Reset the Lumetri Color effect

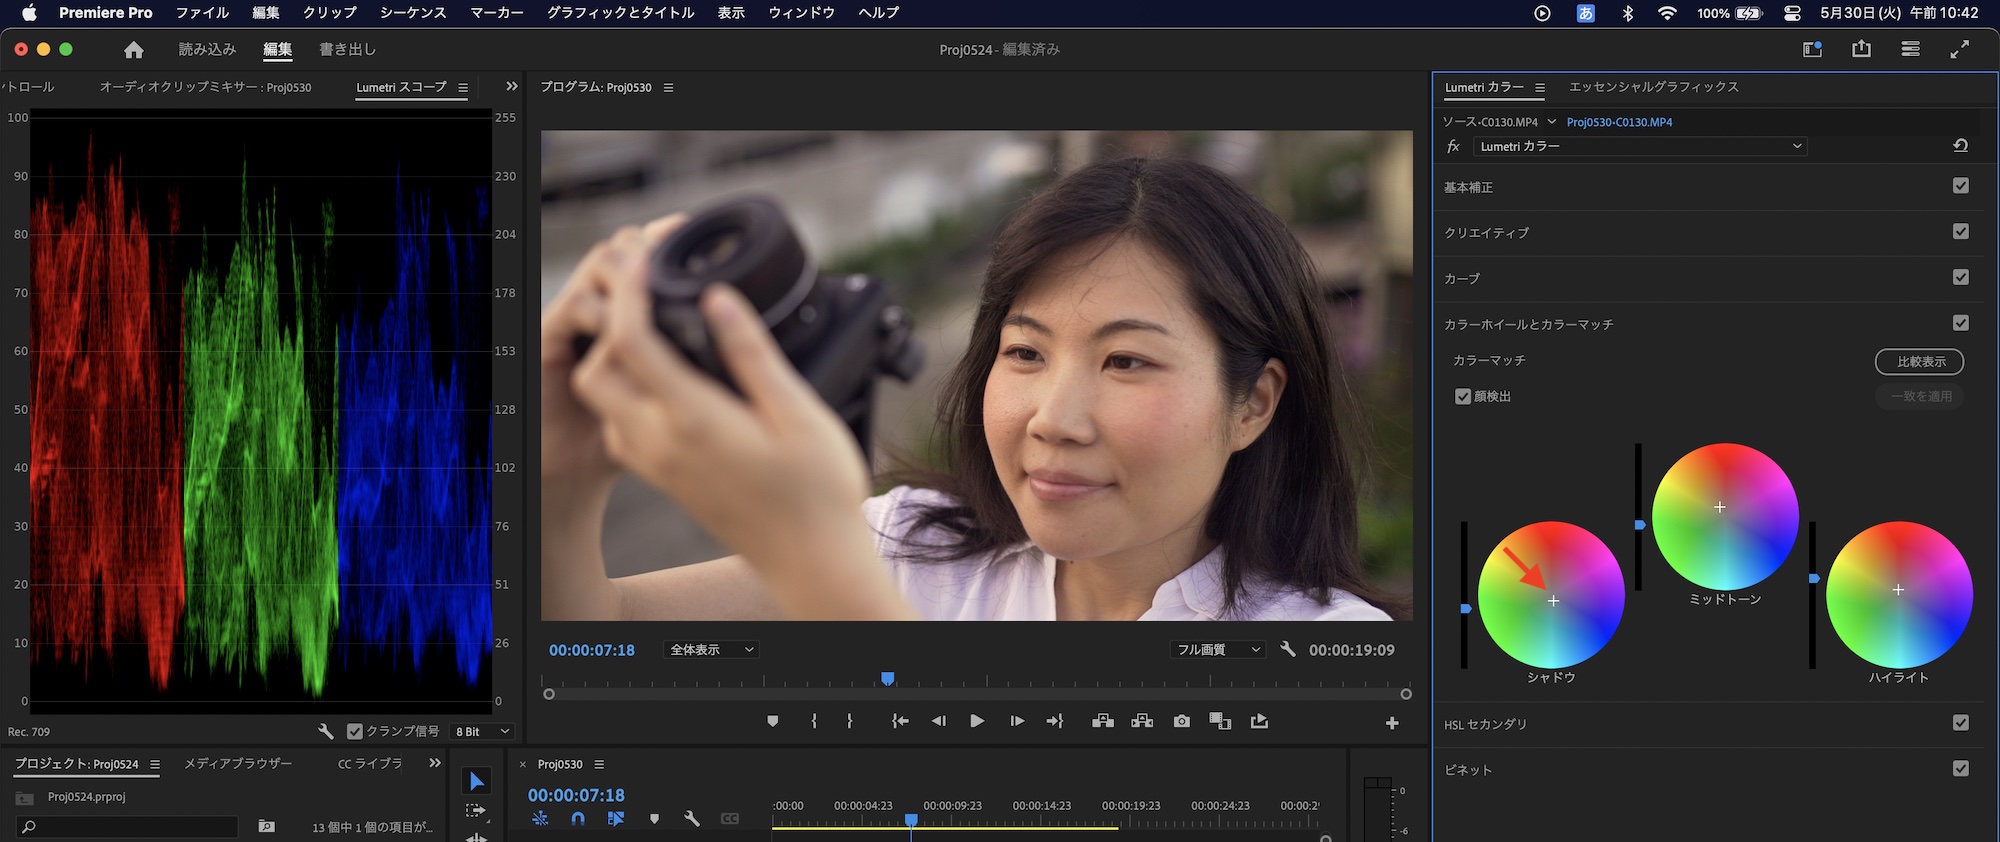point(1960,146)
